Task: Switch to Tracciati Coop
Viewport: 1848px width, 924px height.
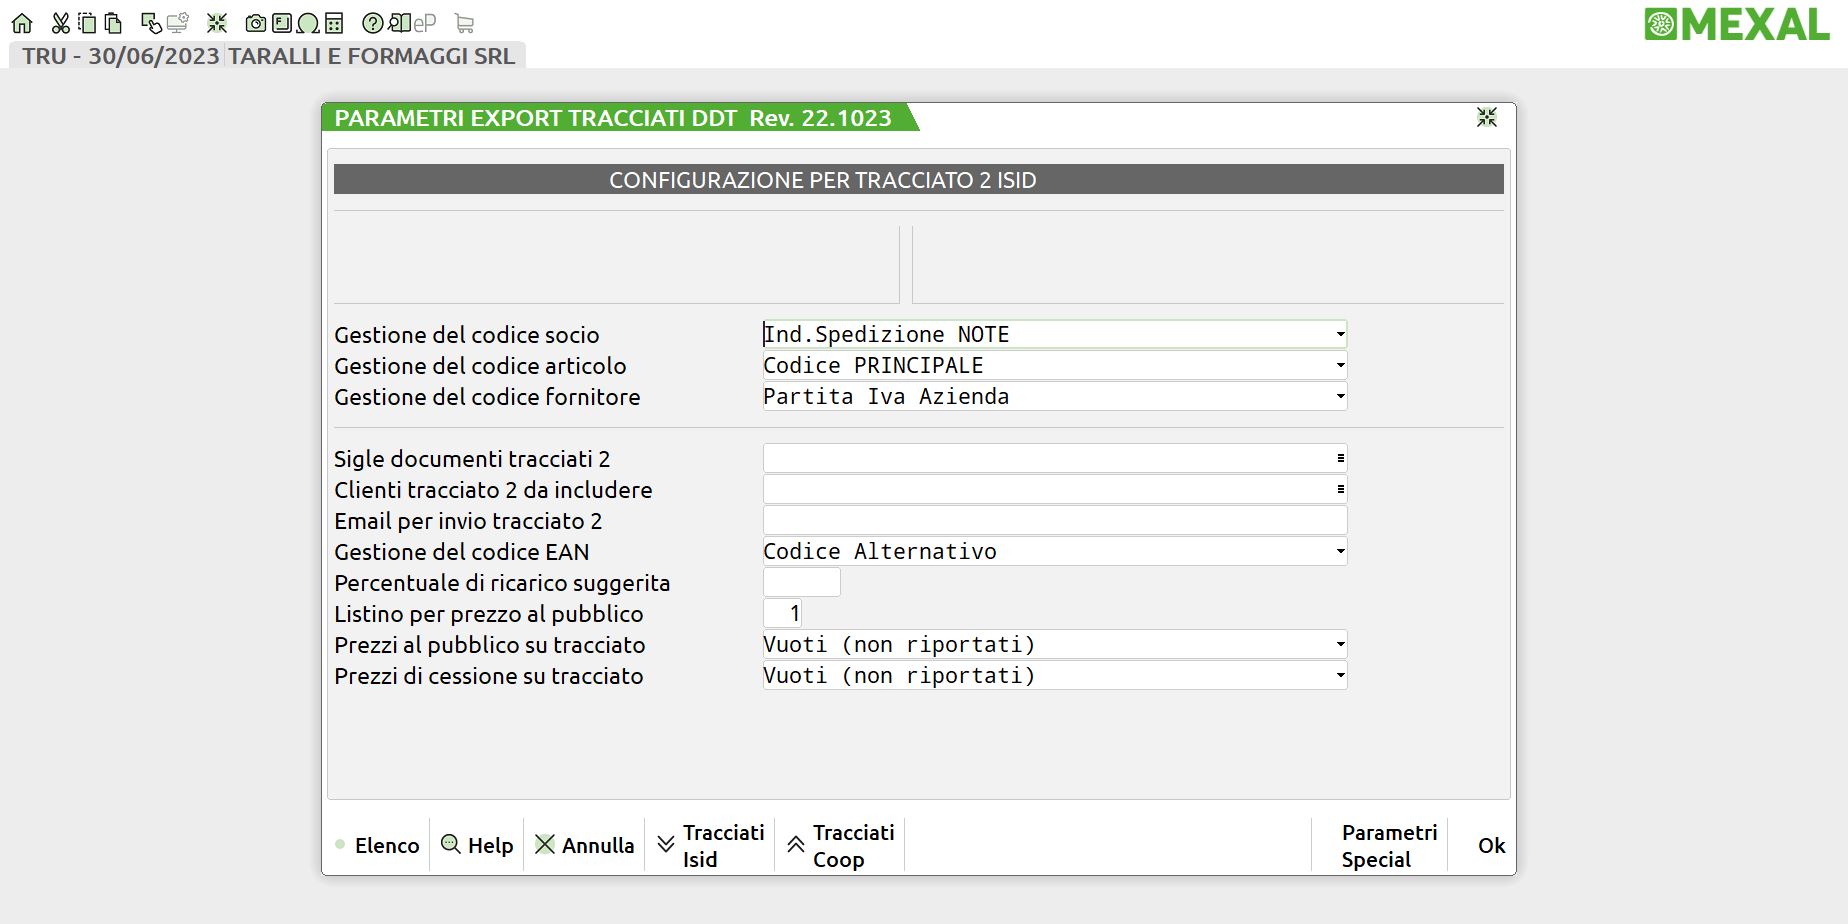Action: point(840,846)
